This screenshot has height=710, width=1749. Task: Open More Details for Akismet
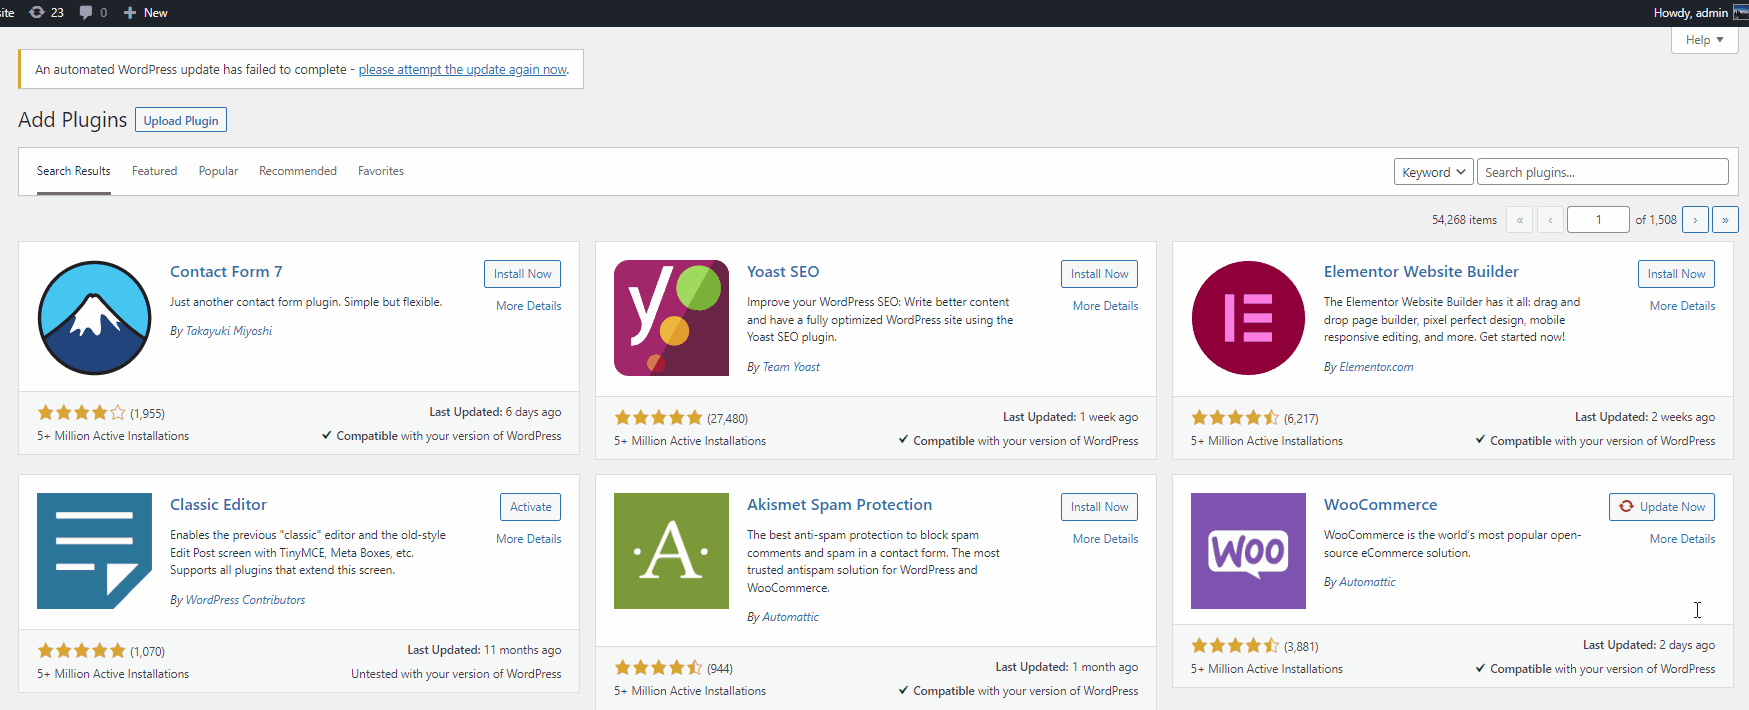pyautogui.click(x=1106, y=539)
